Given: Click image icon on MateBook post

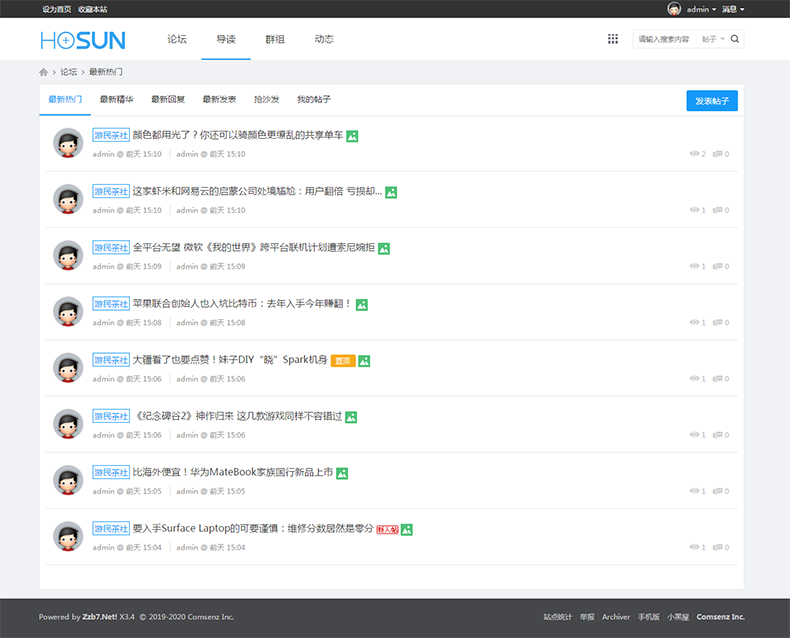Looking at the screenshot, I should pos(342,473).
